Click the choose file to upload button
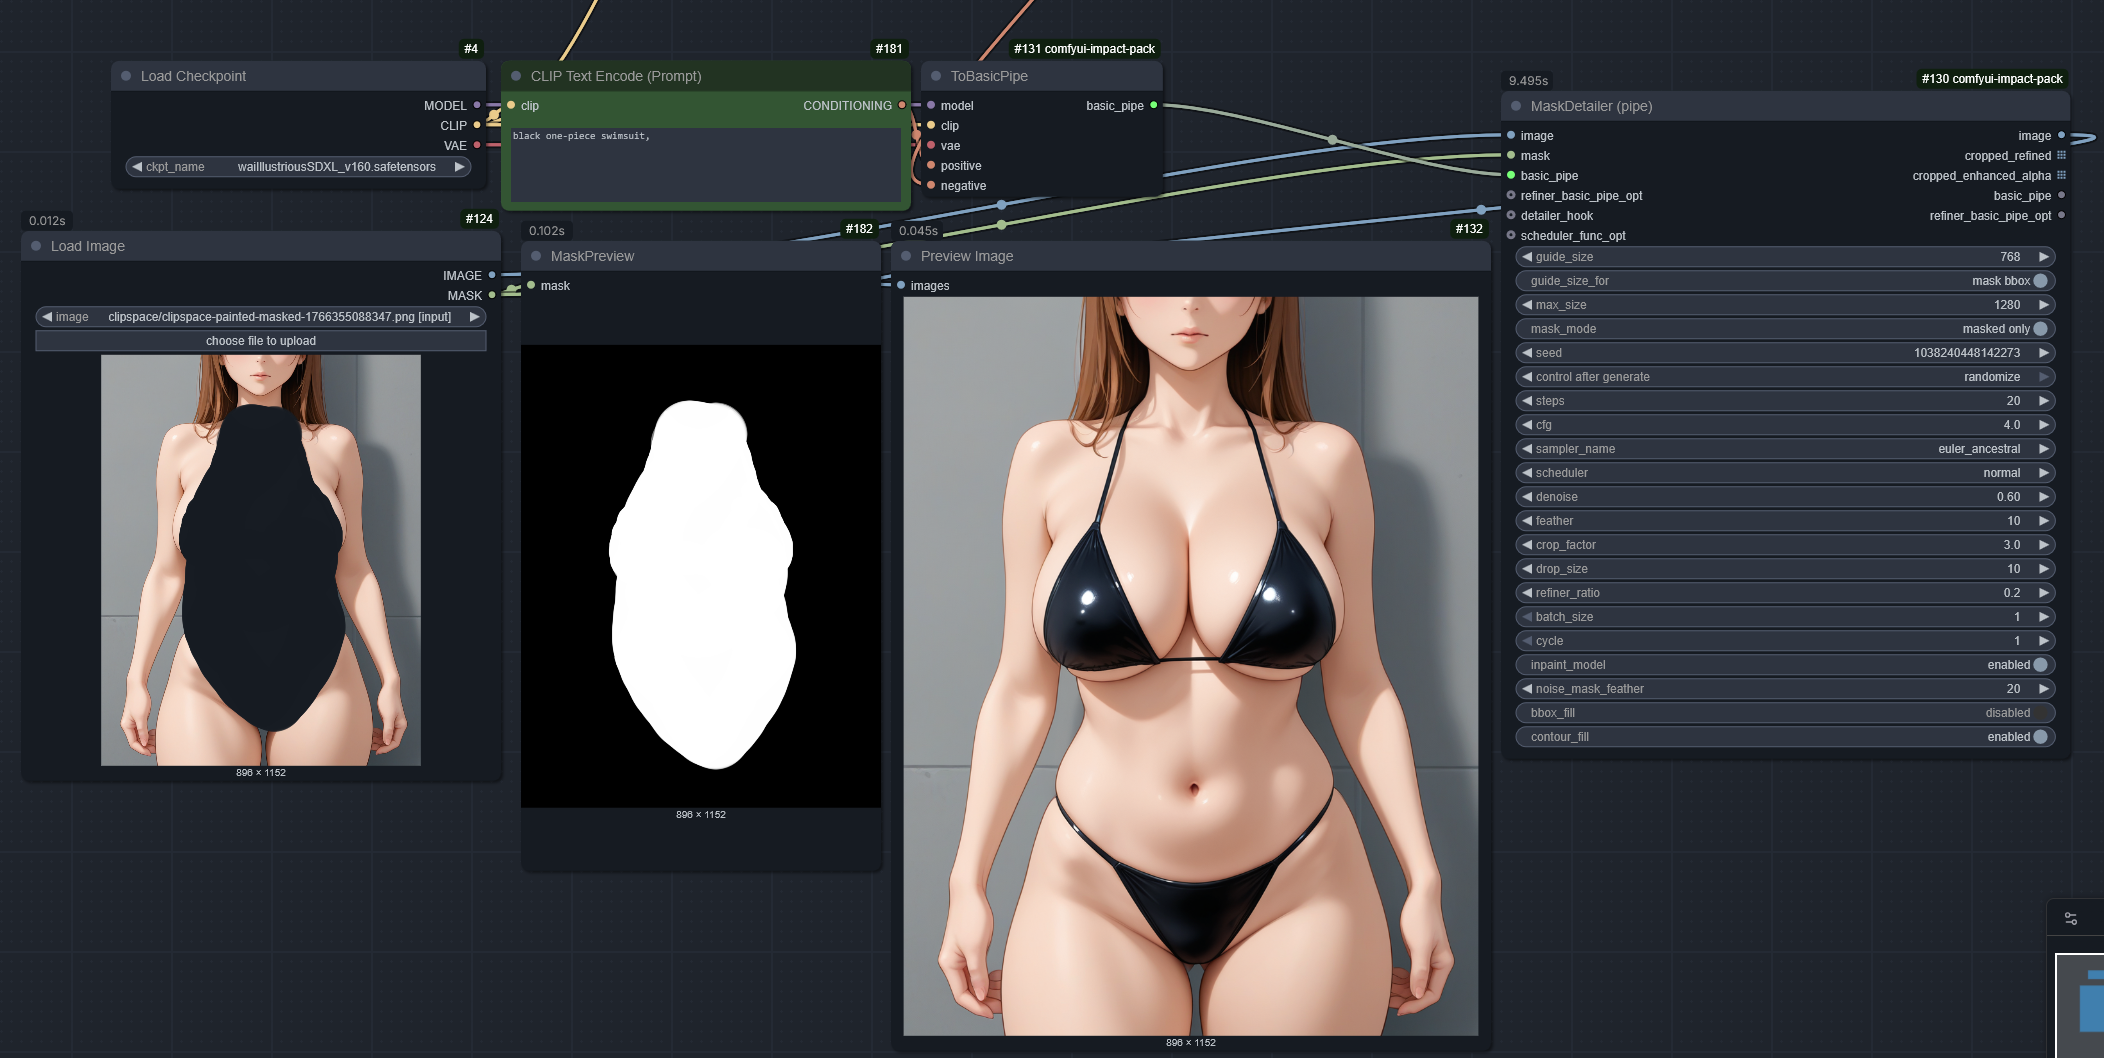 [261, 341]
